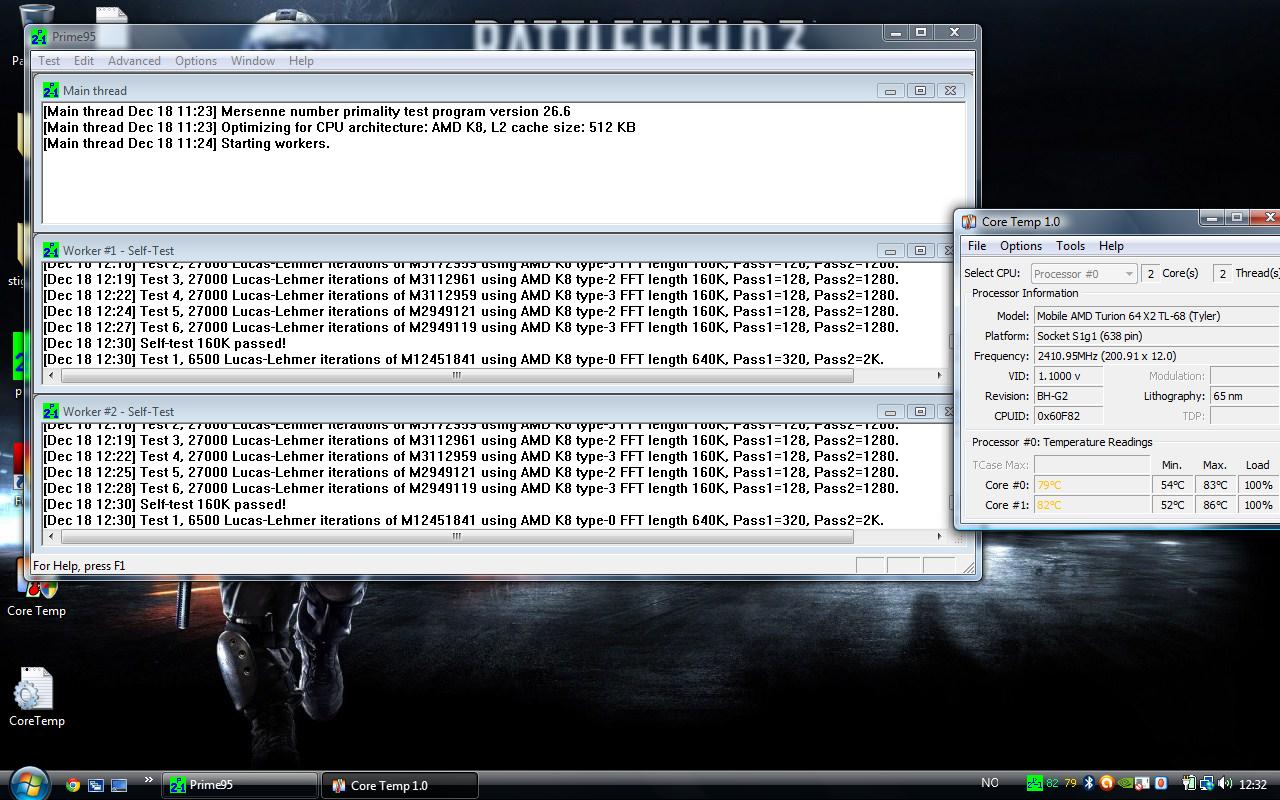Switch to Core Temp 1.0 taskbar button

coord(400,785)
